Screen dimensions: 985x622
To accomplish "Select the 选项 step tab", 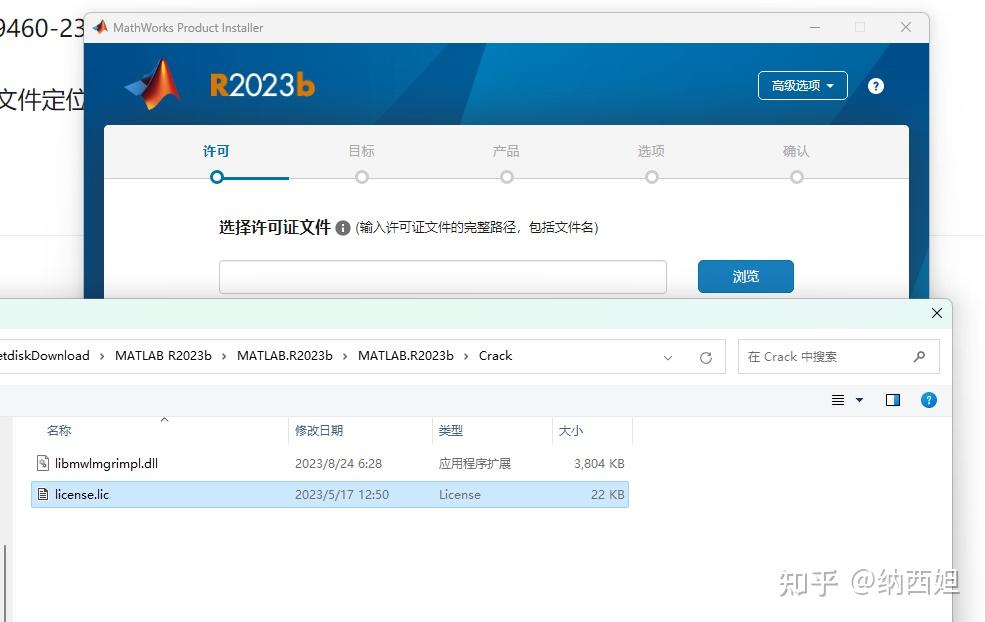I will click(651, 151).
